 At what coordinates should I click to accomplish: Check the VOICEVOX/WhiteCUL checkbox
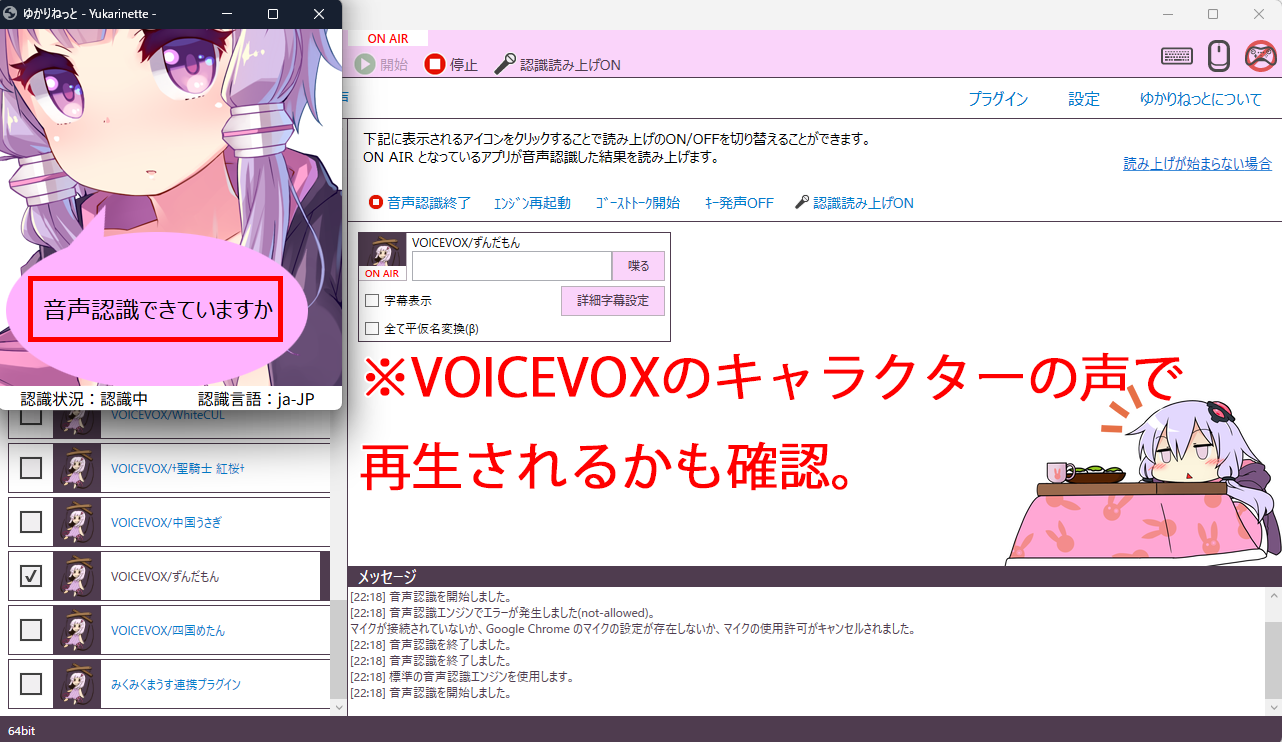(x=31, y=416)
